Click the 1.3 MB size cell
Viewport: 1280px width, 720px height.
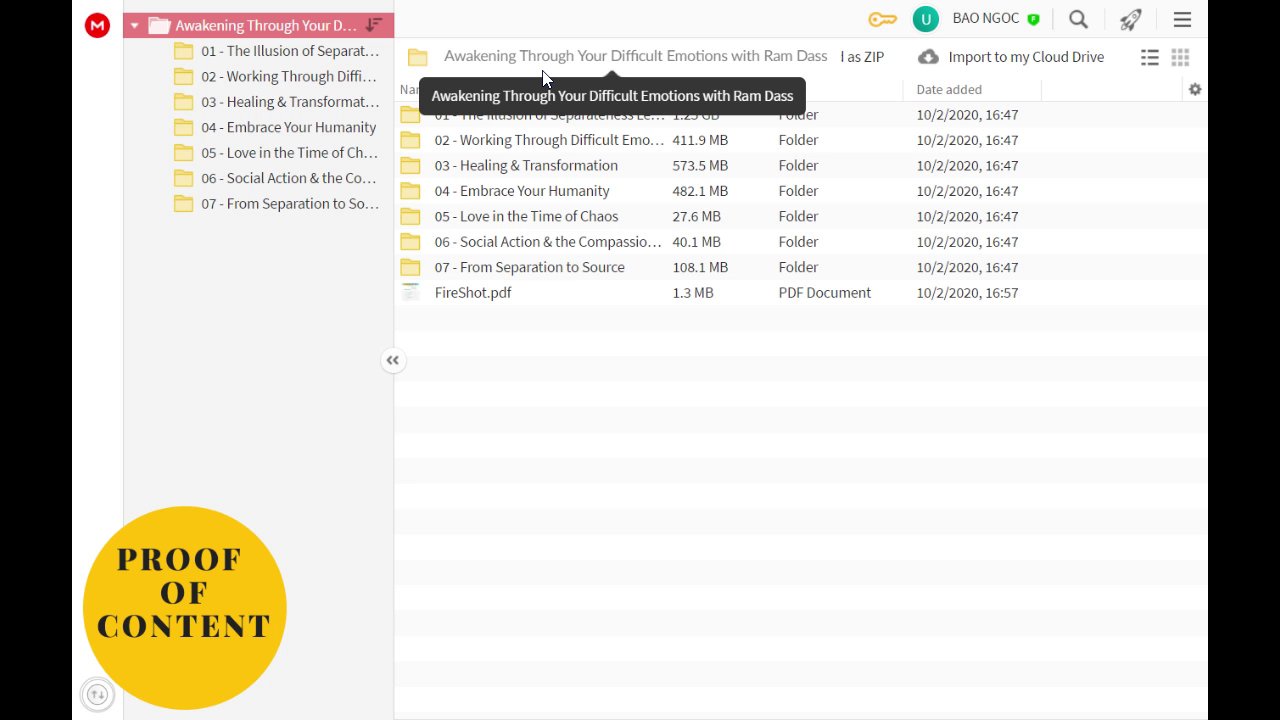693,293
